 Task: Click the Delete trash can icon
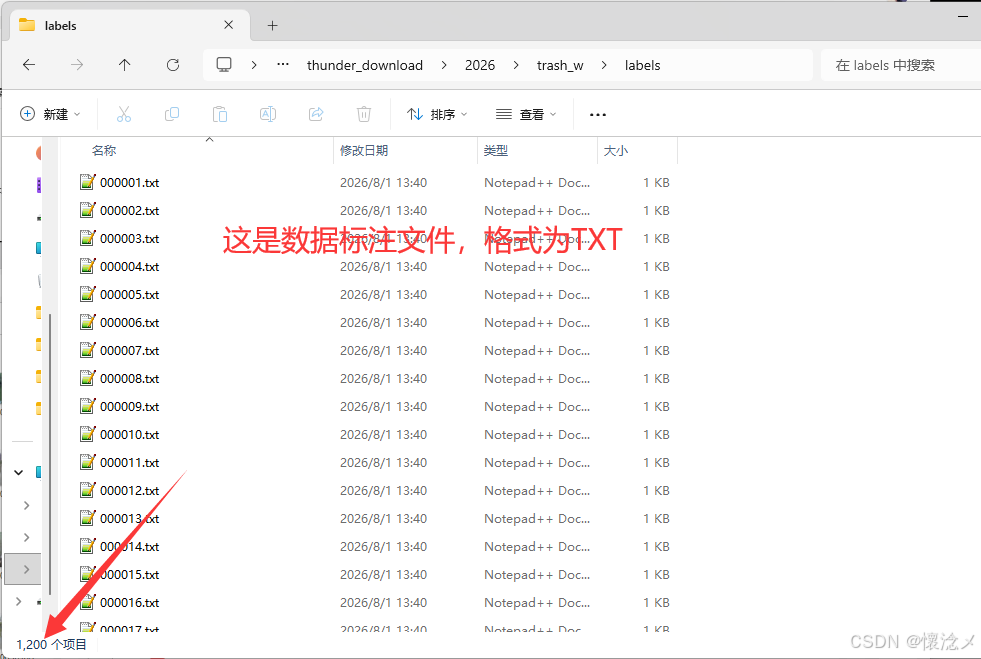(x=363, y=114)
